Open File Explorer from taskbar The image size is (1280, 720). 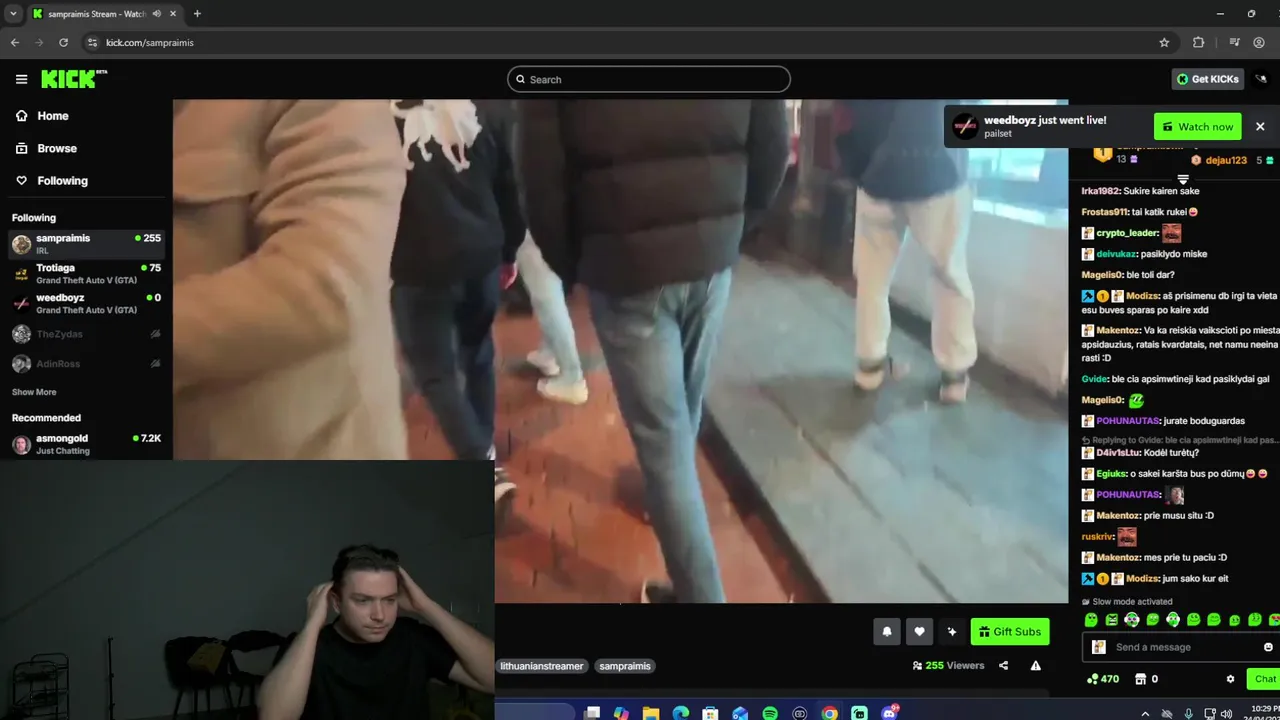pos(651,713)
